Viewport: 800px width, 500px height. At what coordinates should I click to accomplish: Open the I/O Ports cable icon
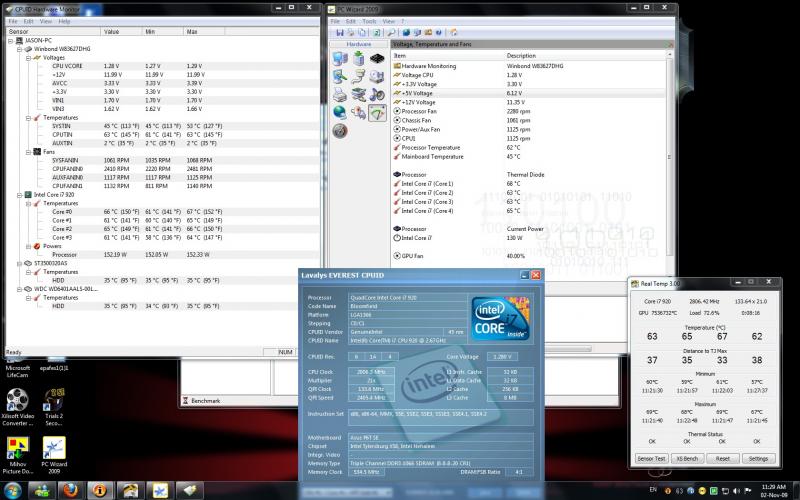pos(359,77)
